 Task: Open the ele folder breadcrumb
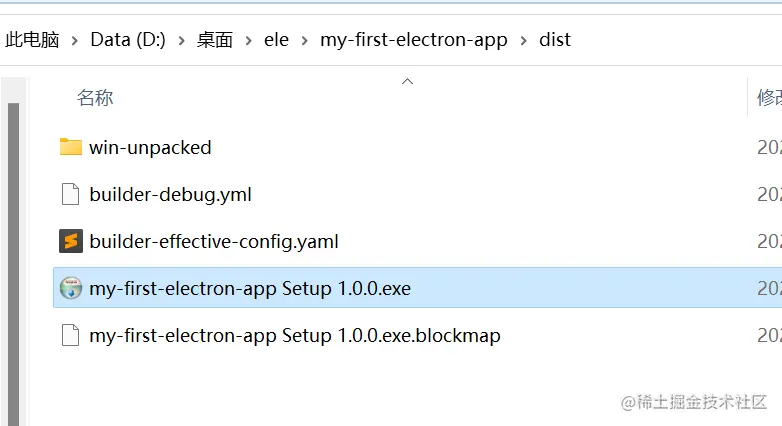tap(276, 40)
